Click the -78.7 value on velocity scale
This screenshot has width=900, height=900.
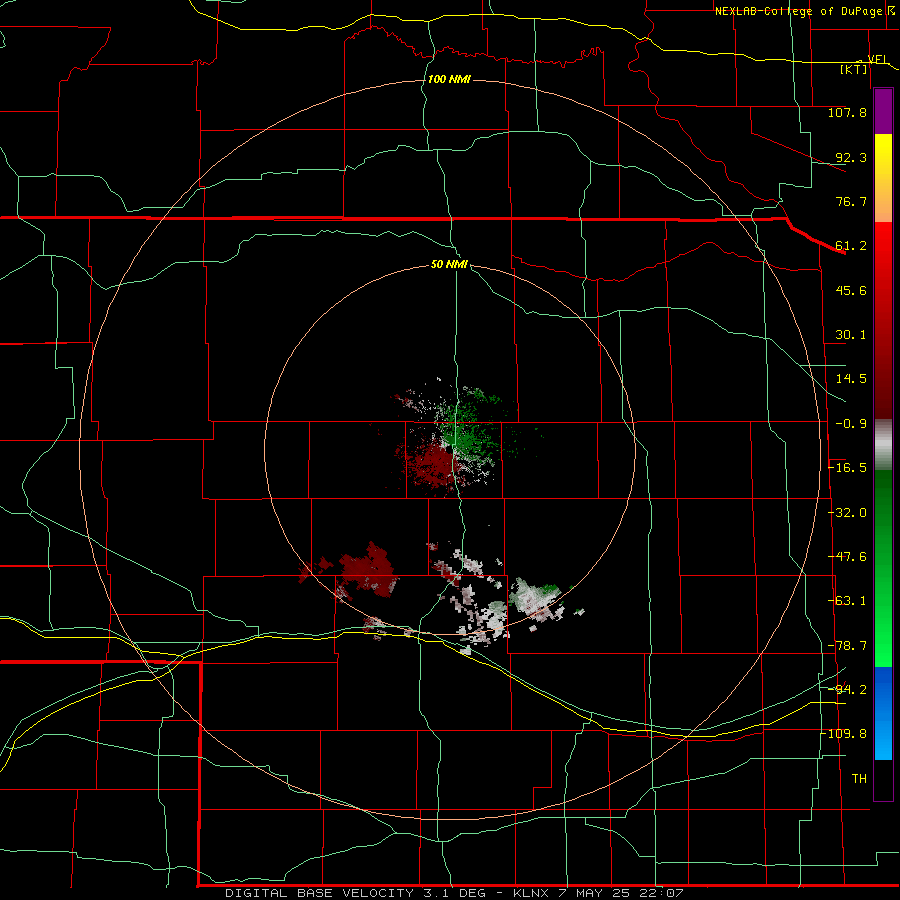point(847,646)
